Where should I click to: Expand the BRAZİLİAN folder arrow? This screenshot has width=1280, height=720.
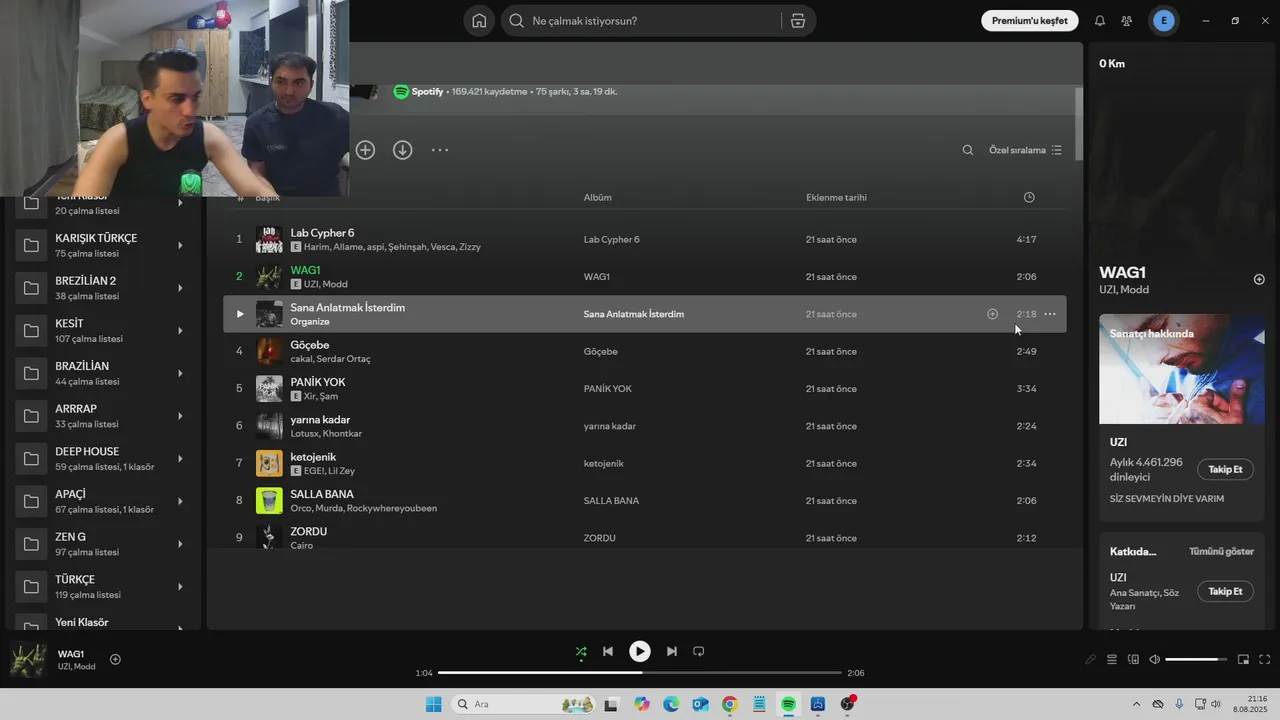180,373
